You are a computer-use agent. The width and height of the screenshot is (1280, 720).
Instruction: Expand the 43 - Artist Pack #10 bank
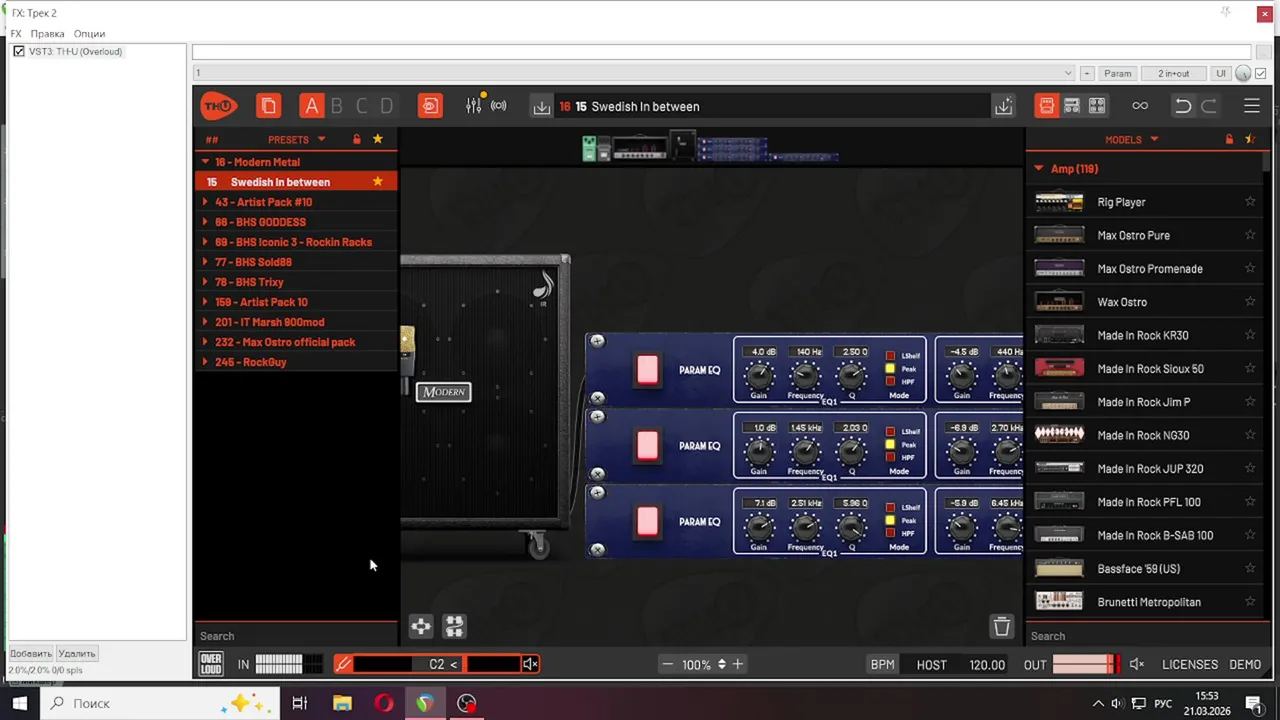206,202
